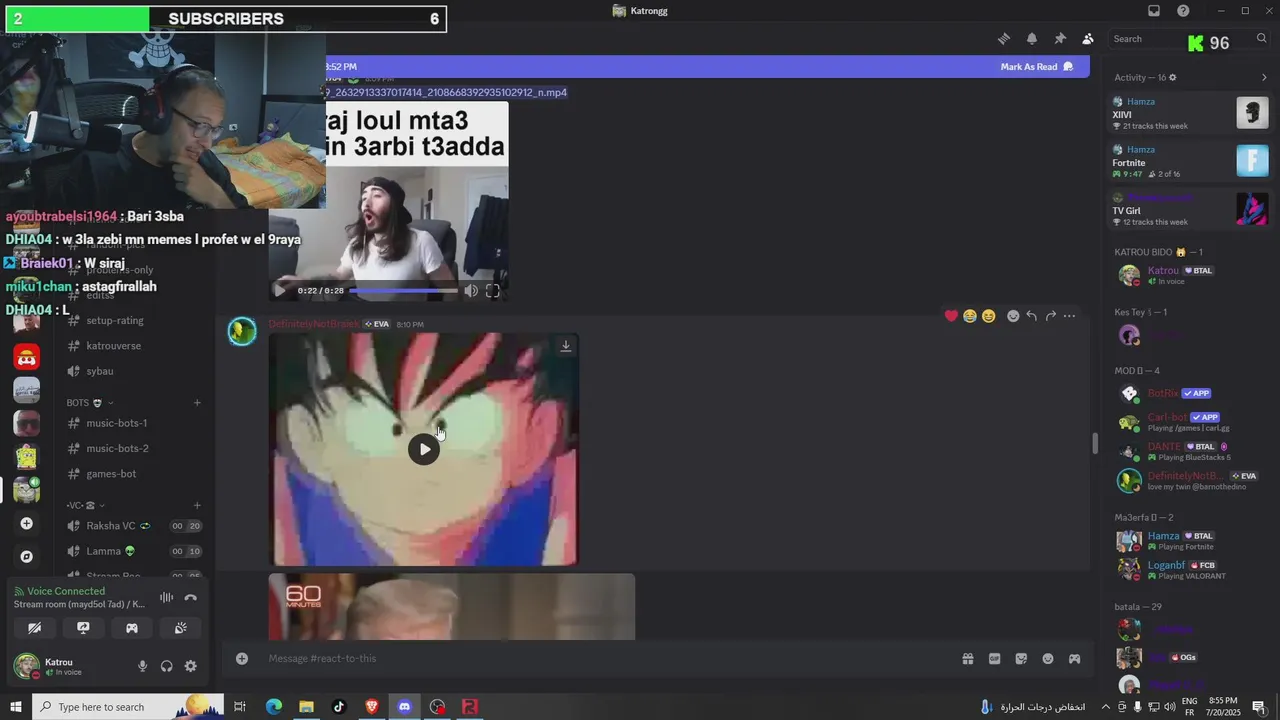Image resolution: width=1280 pixels, height=720 pixels.
Task: Show hidden system tray icons
Action: click(x=1106, y=707)
